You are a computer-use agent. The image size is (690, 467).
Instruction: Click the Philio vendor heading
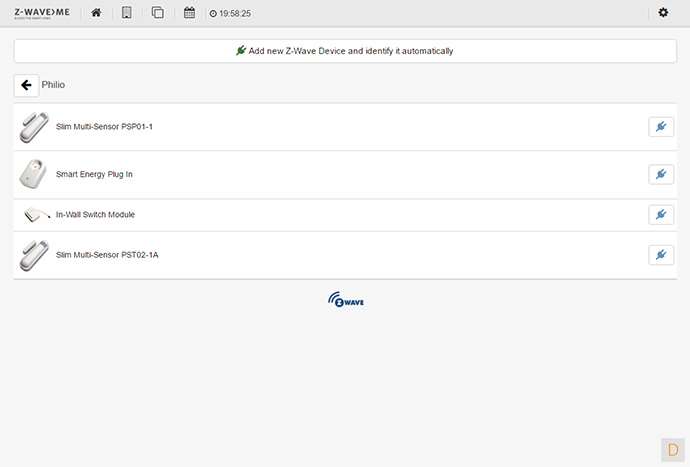tap(53, 85)
